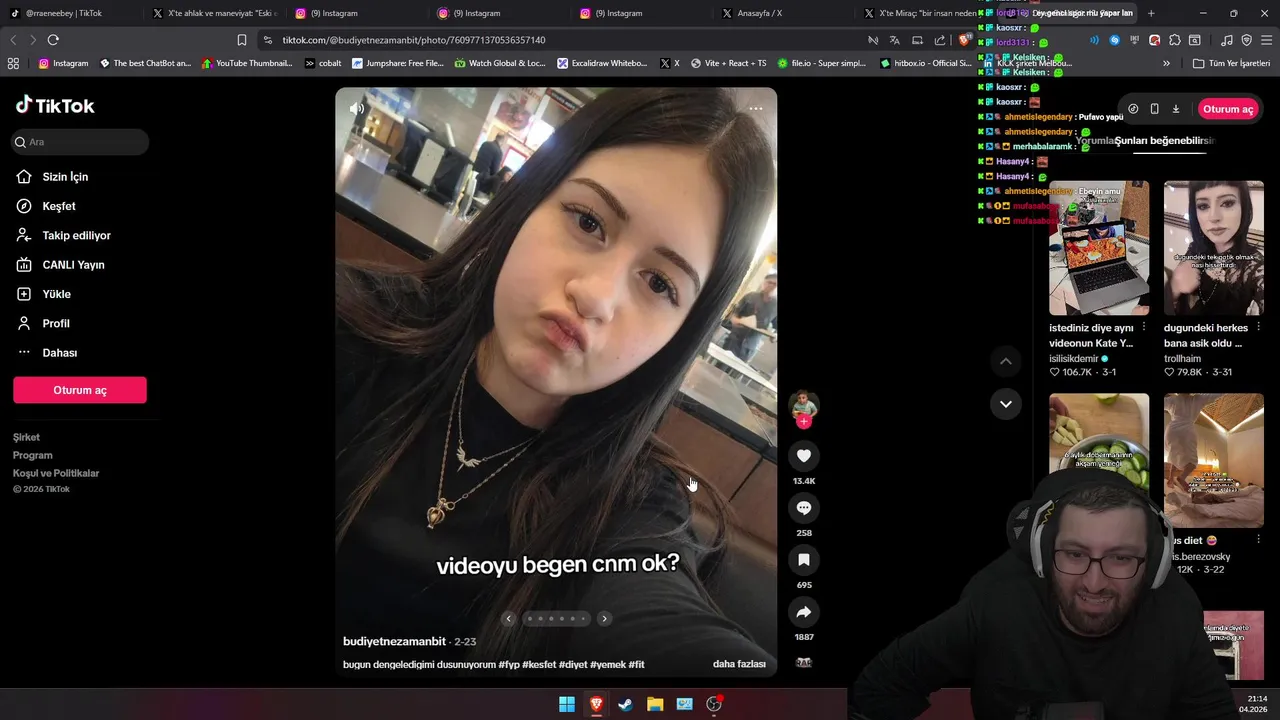Share the post with arrow icon
This screenshot has height=720, width=1280.
[803, 612]
